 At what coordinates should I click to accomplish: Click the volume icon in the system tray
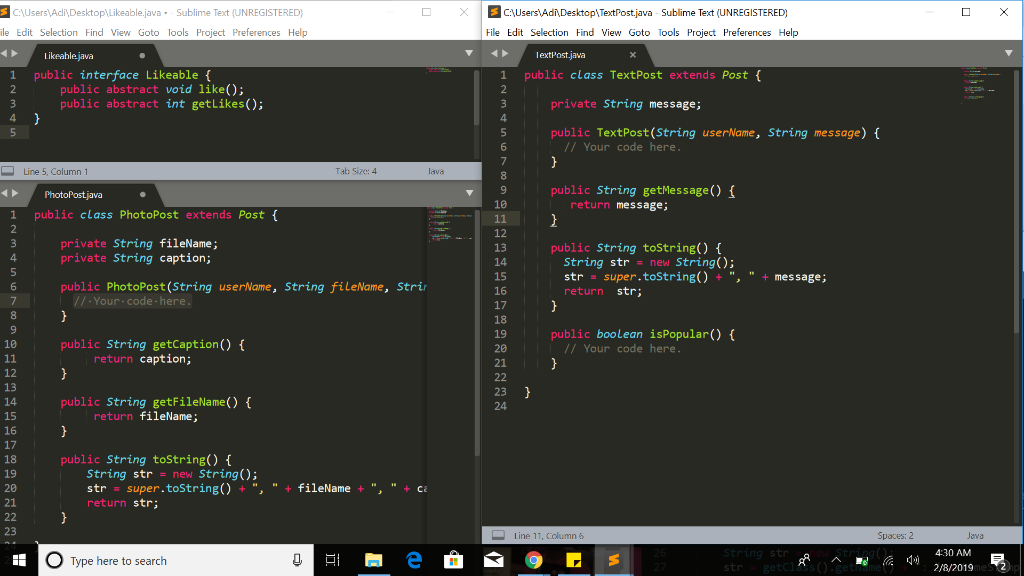[x=911, y=561]
